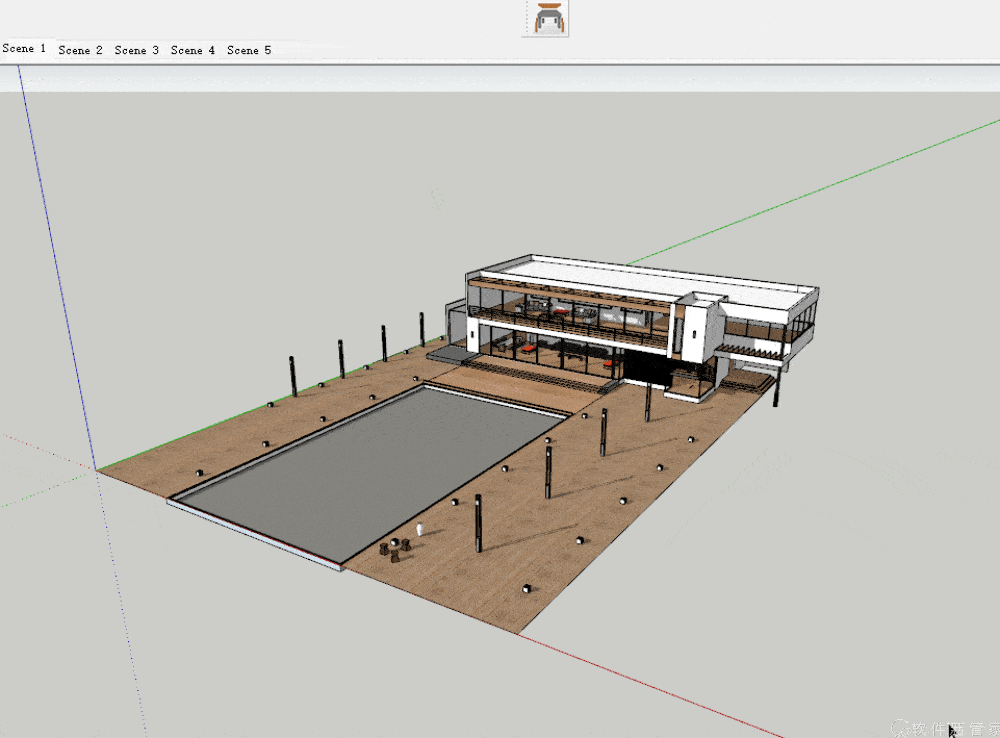This screenshot has height=738, width=1000.
Task: Go to the Scene 4 tab
Action: pyautogui.click(x=193, y=50)
